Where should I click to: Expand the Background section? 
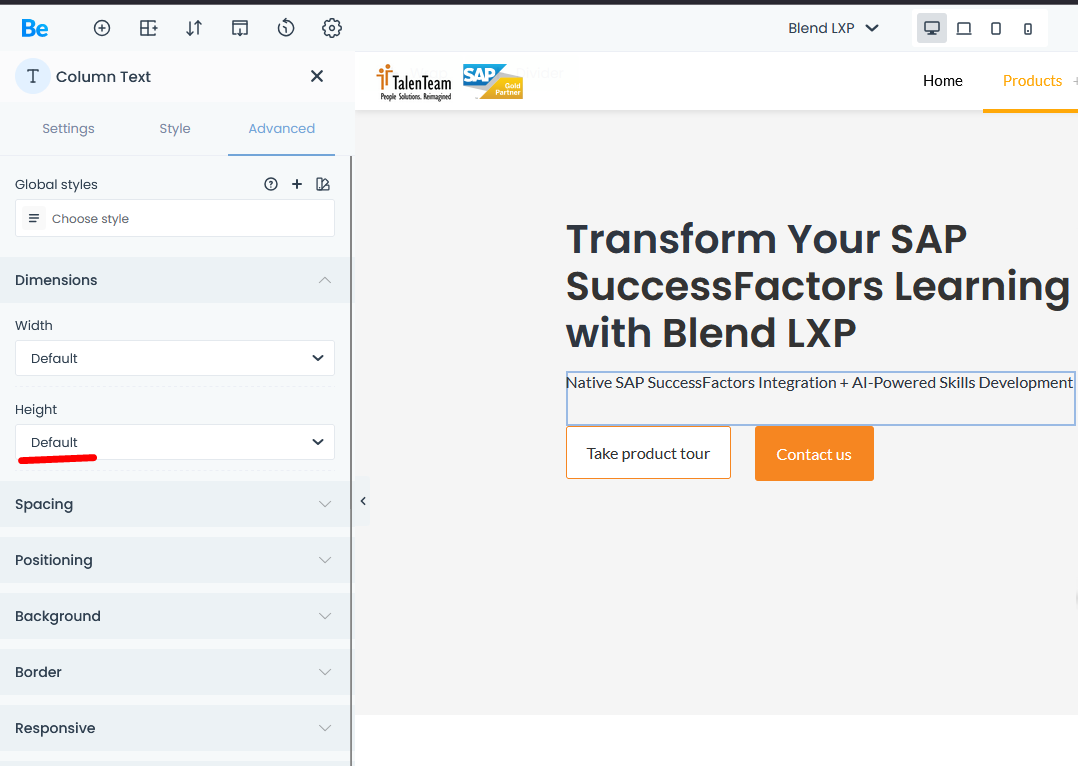point(175,616)
